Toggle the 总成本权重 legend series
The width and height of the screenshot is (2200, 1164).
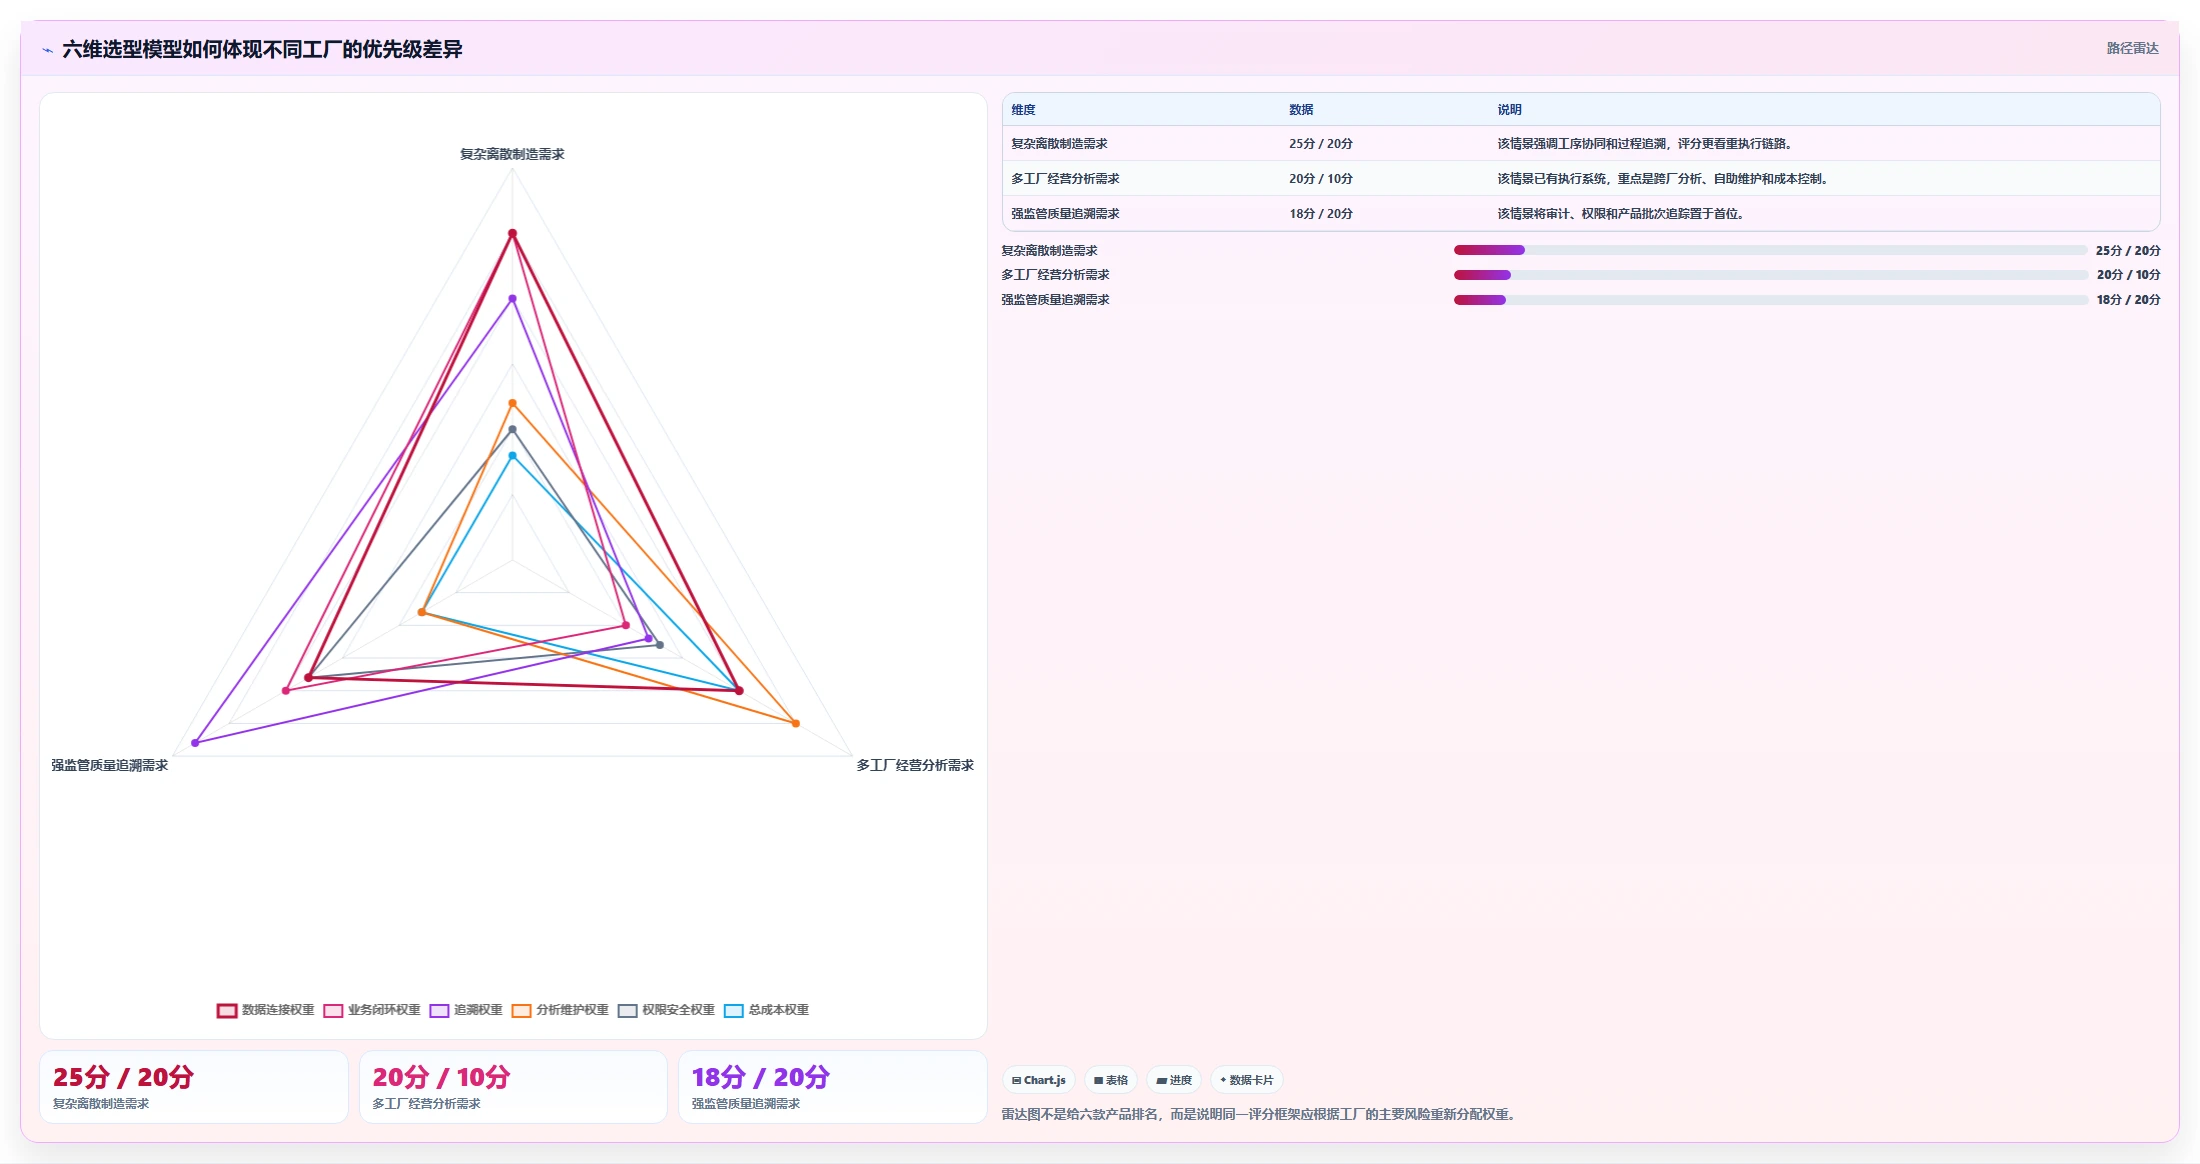point(766,1010)
